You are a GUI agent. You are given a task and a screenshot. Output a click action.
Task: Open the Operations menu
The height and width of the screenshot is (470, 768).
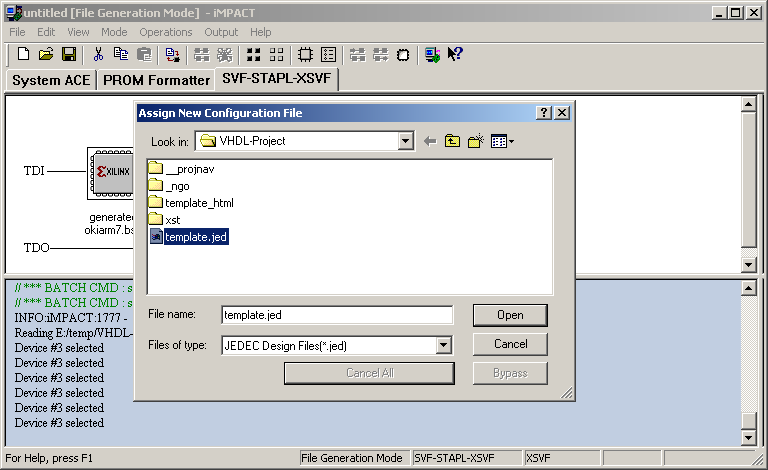click(x=166, y=32)
